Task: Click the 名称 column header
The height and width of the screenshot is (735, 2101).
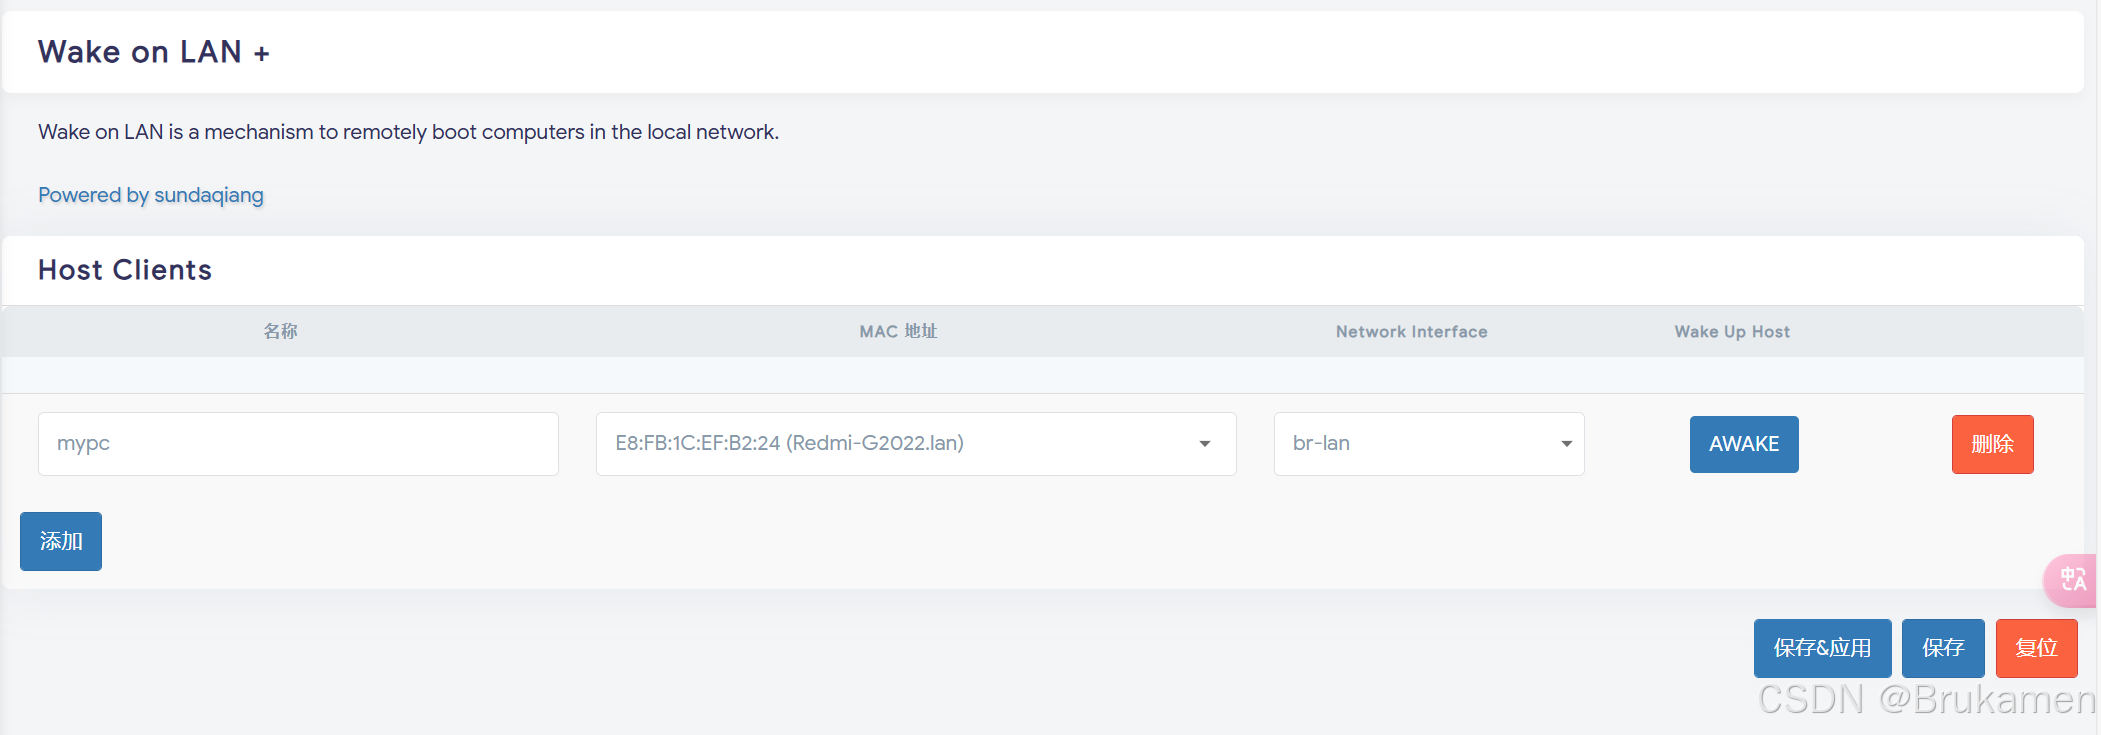Action: coord(280,331)
